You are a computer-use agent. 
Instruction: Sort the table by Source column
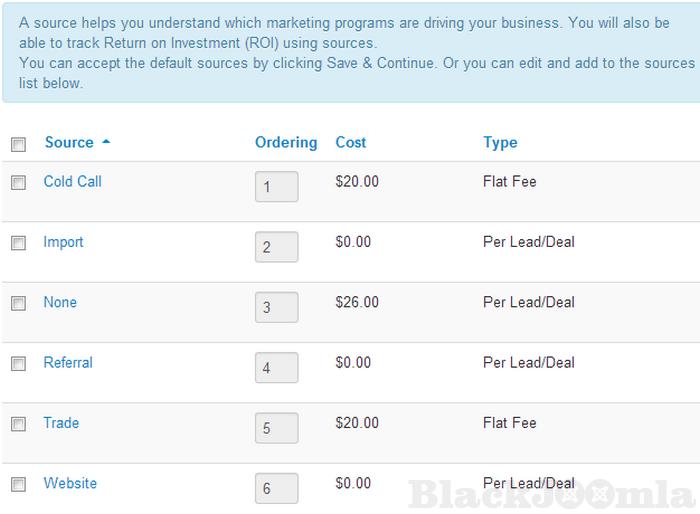[69, 142]
